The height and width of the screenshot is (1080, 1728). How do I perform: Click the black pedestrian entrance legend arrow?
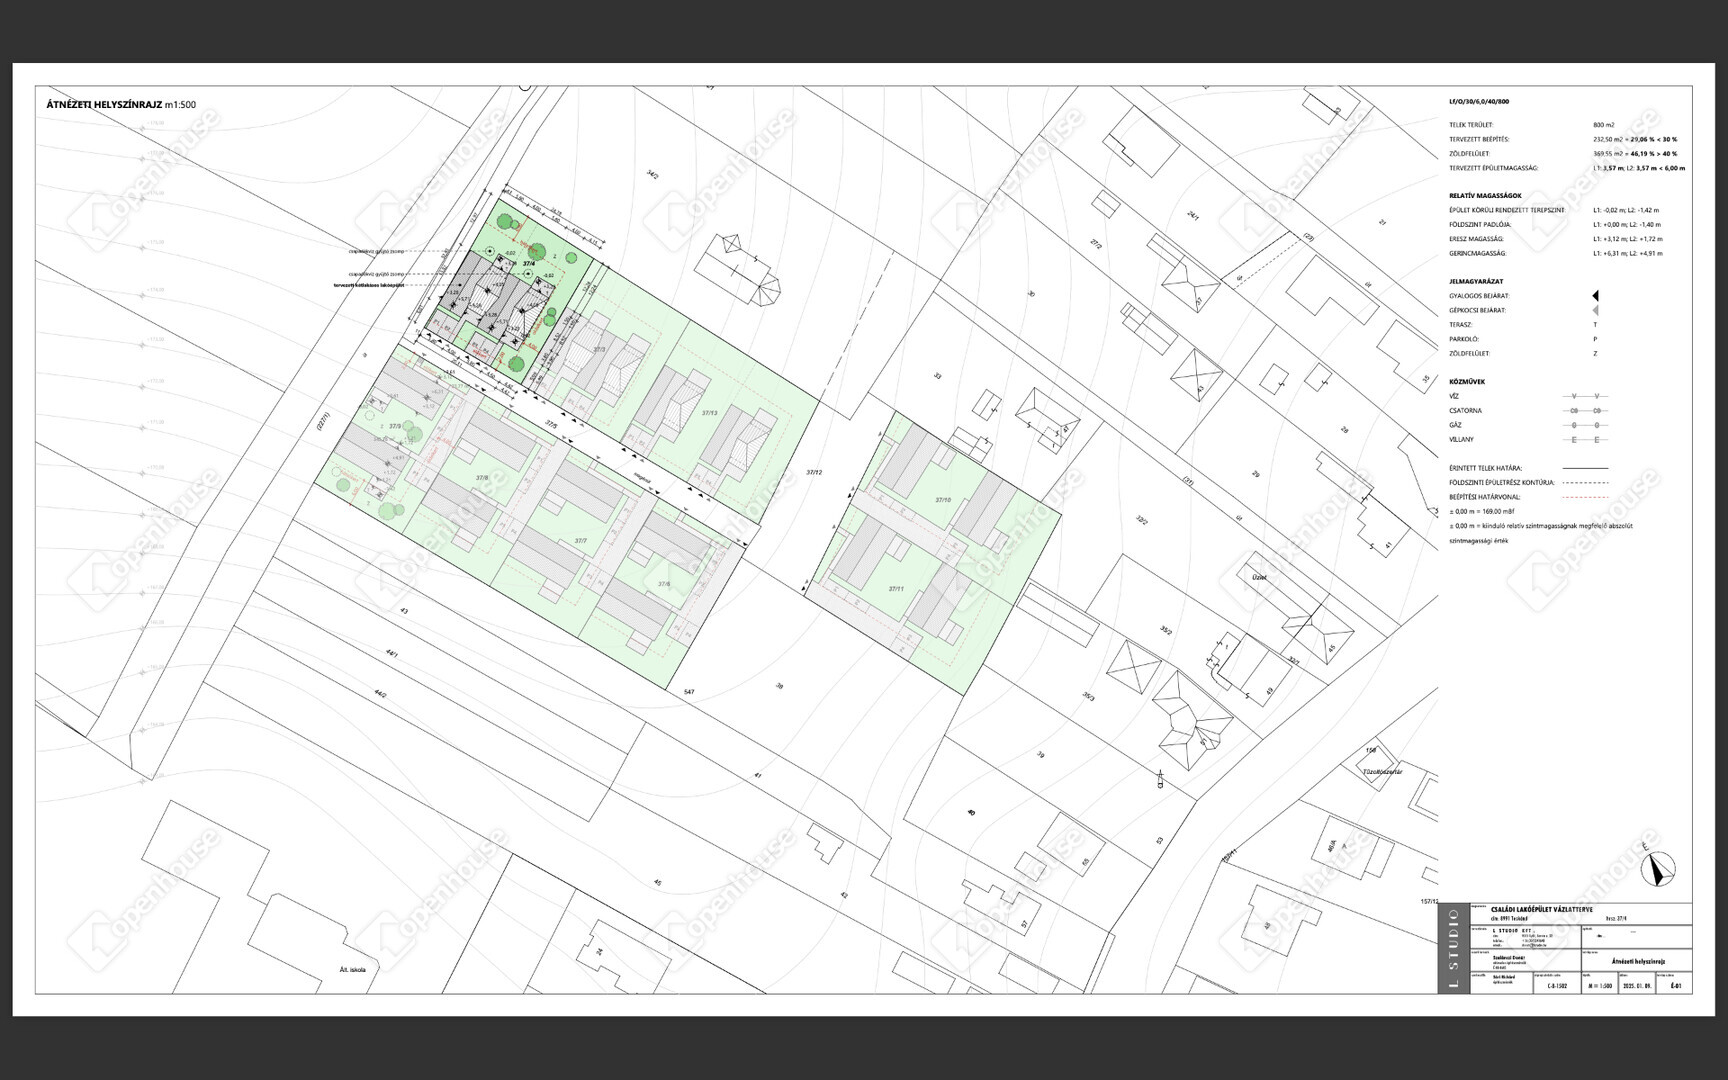point(1595,296)
